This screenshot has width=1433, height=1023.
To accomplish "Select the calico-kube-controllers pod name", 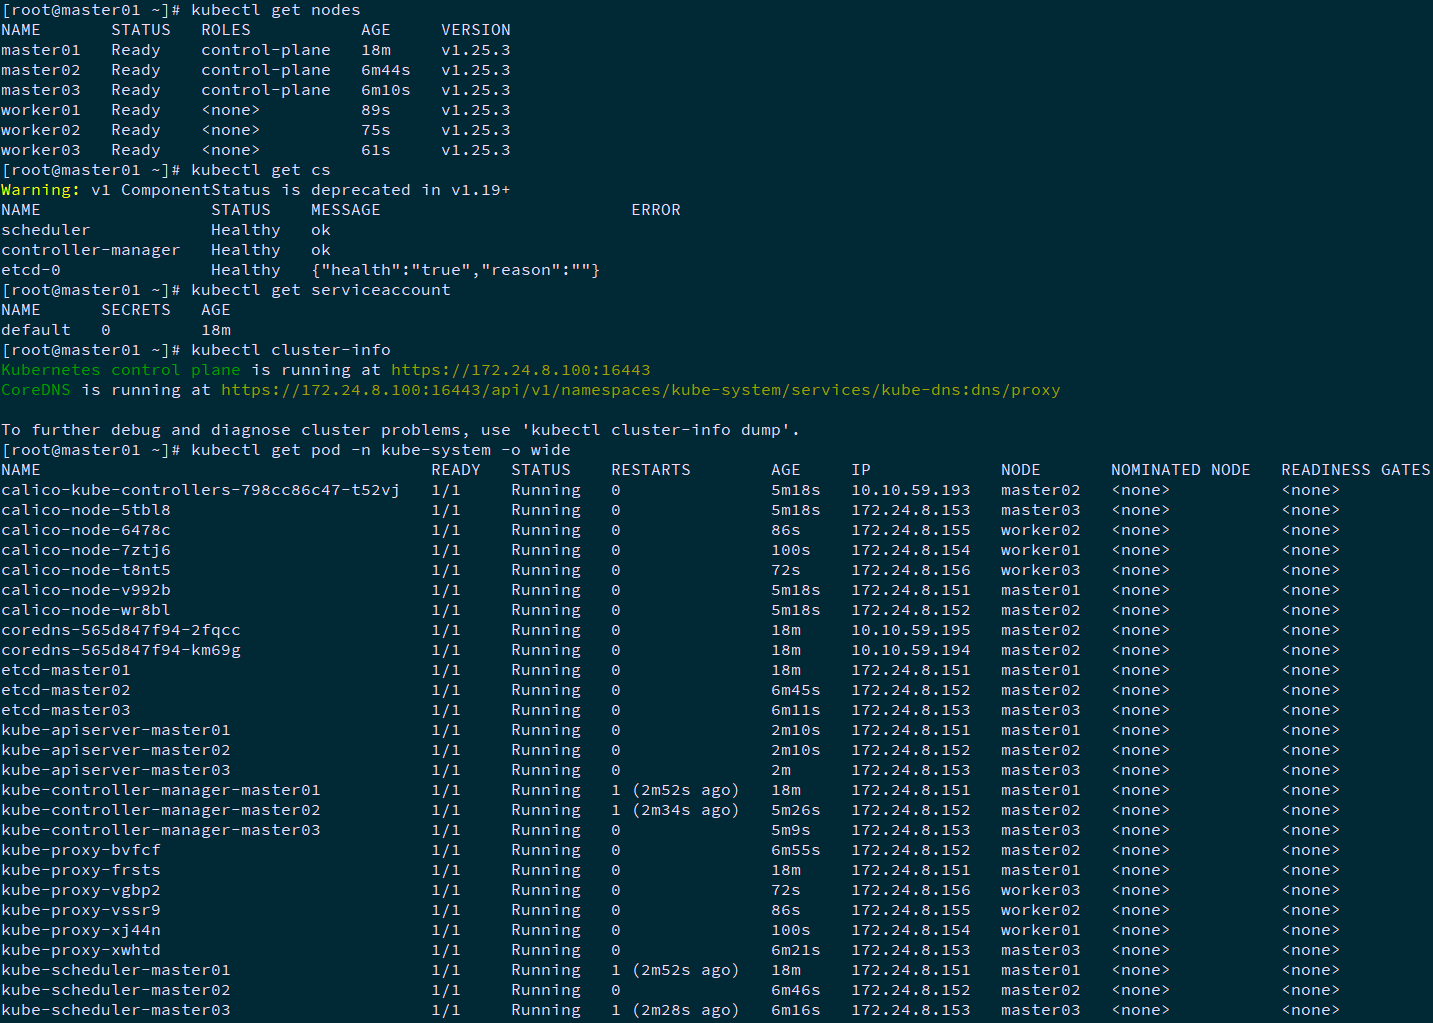I will pyautogui.click(x=200, y=490).
